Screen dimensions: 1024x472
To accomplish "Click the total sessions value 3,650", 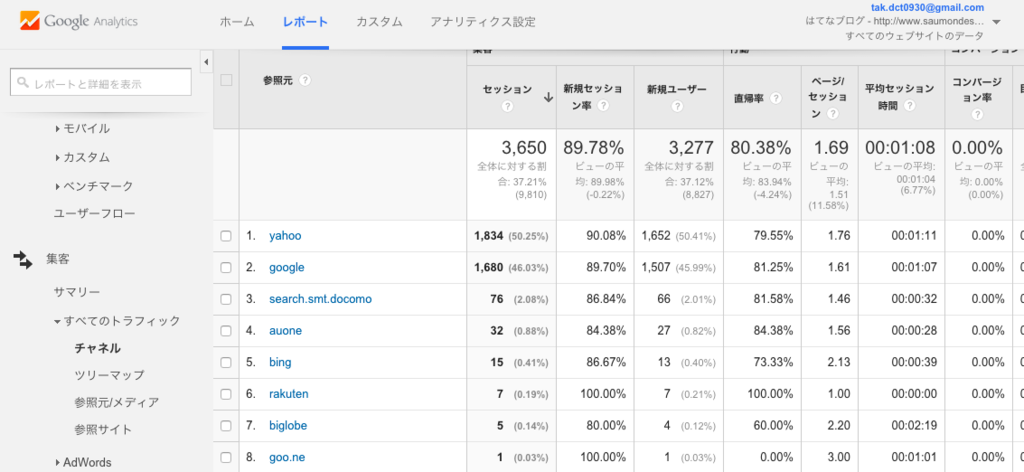I will tap(524, 148).
